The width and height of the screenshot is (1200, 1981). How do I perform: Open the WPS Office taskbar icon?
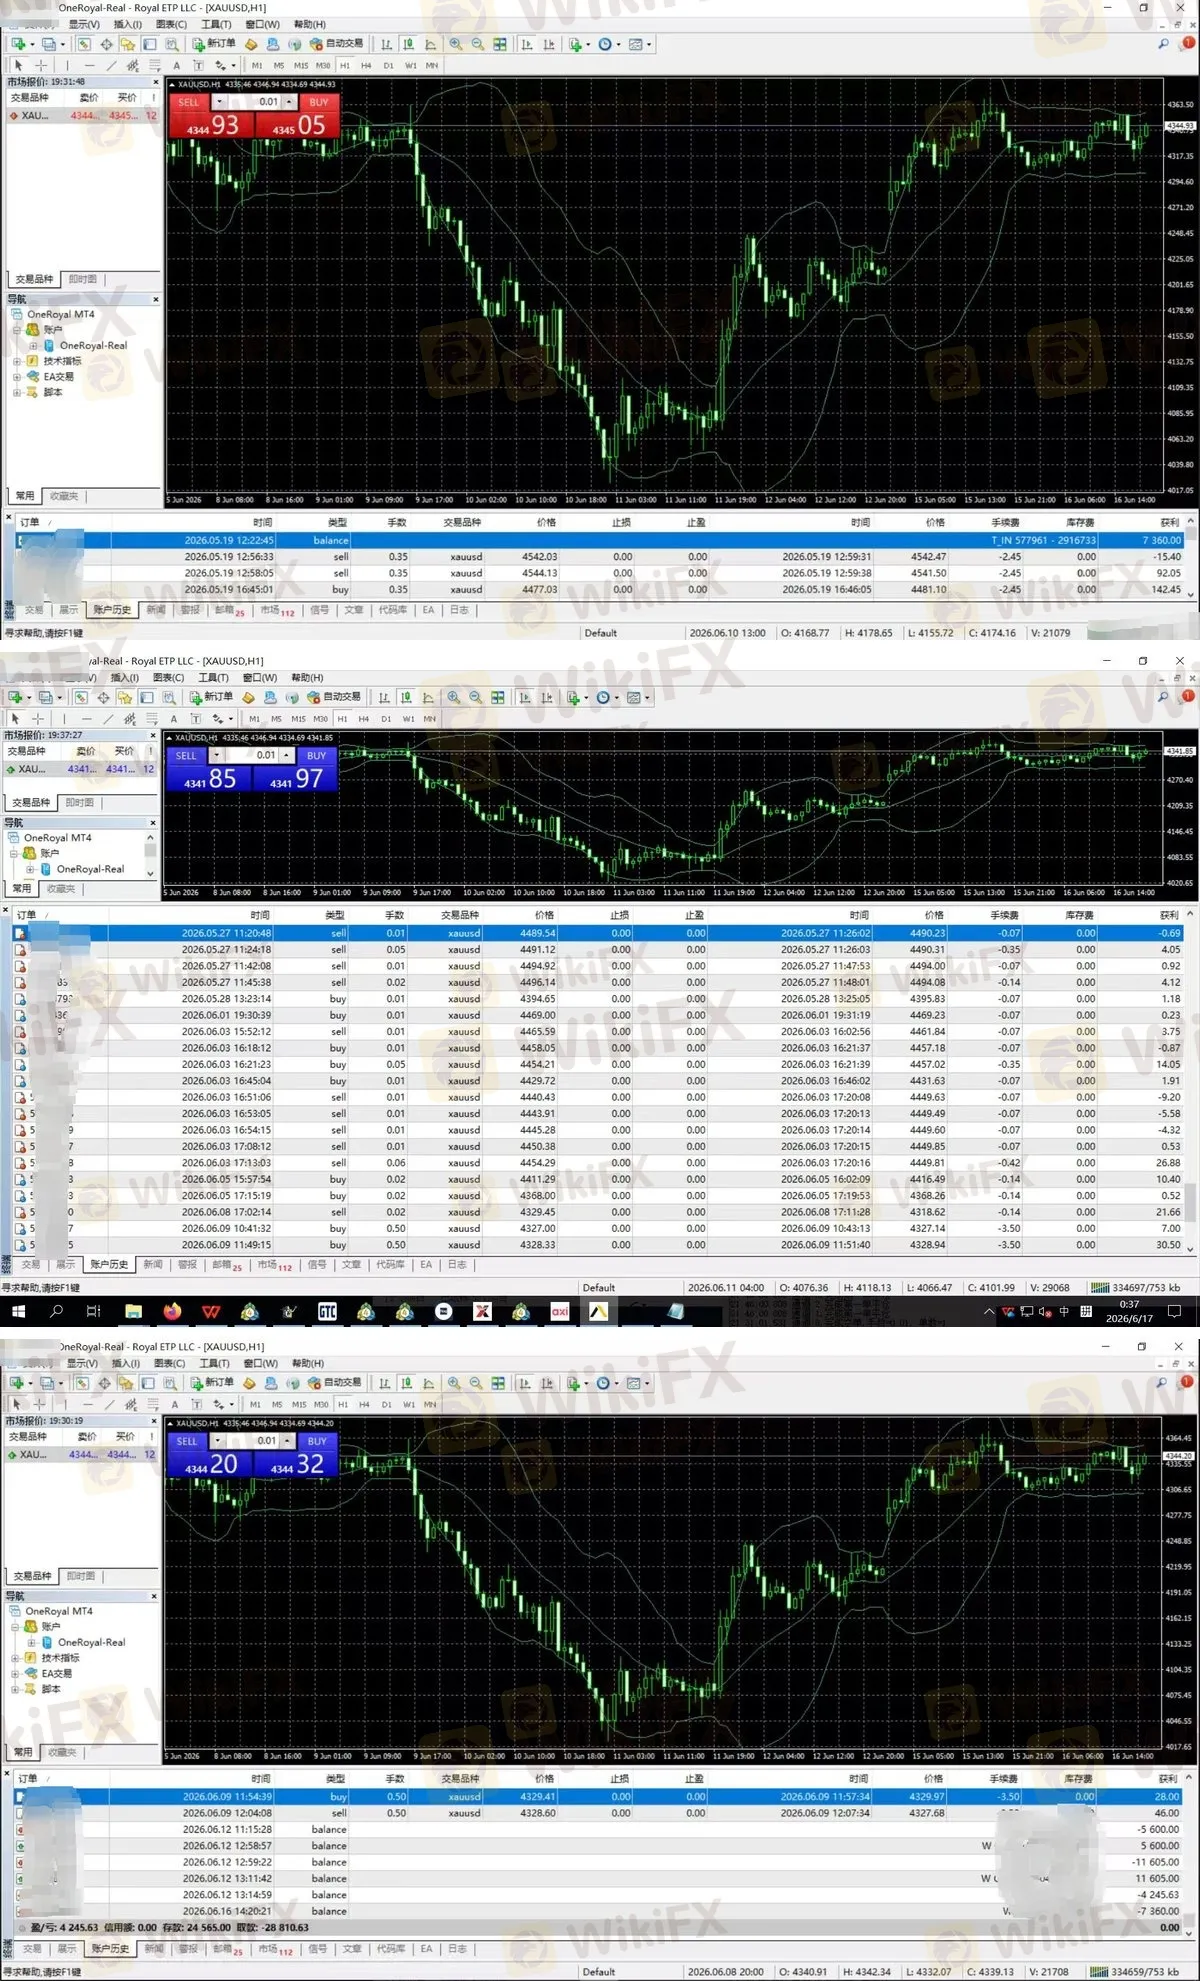[211, 1311]
